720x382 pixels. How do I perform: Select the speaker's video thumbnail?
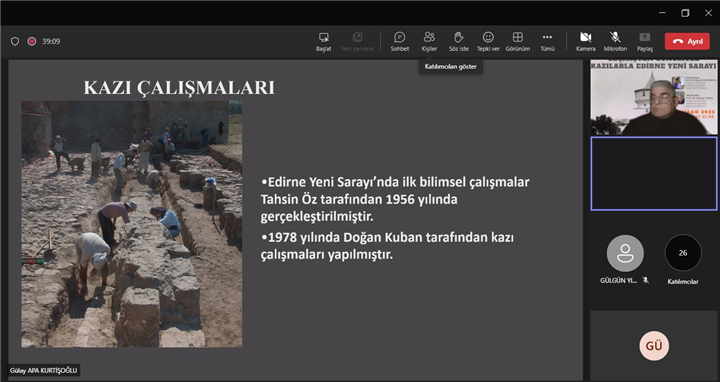[654, 97]
